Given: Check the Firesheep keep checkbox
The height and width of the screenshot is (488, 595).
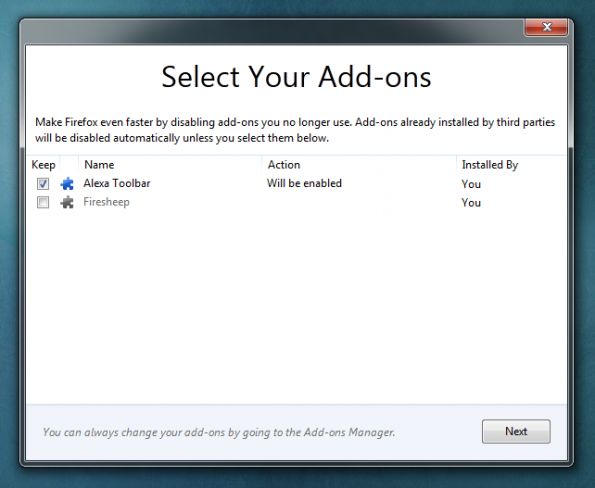Looking at the screenshot, I should pos(43,202).
